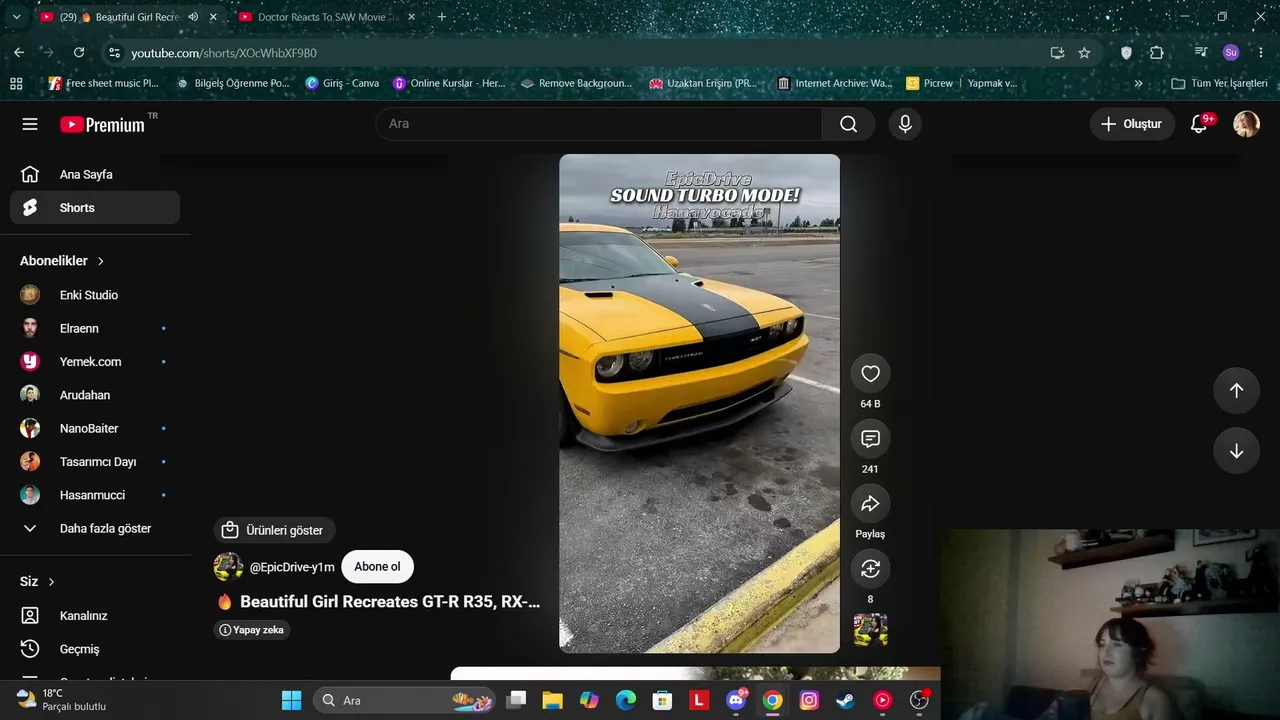Open the Arudahan channel
The image size is (1280, 720).
click(95, 395)
